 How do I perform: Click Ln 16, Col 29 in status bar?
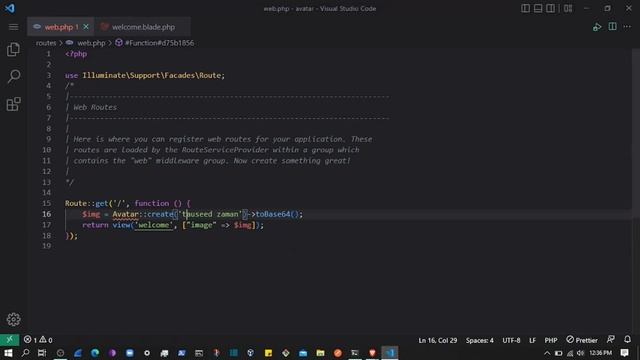(438, 340)
